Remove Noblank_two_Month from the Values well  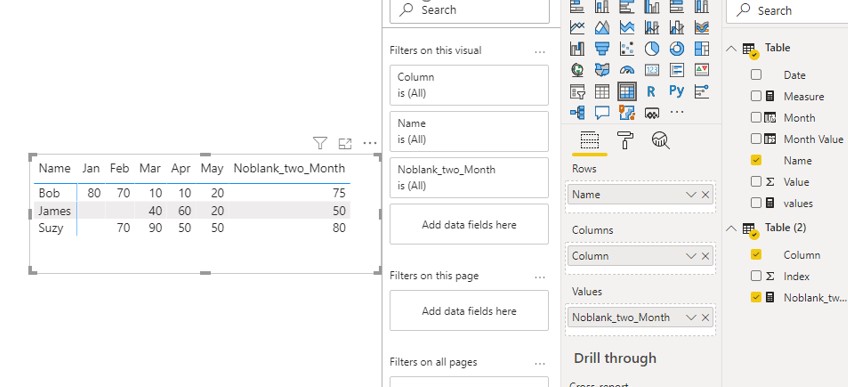pyautogui.click(x=705, y=317)
